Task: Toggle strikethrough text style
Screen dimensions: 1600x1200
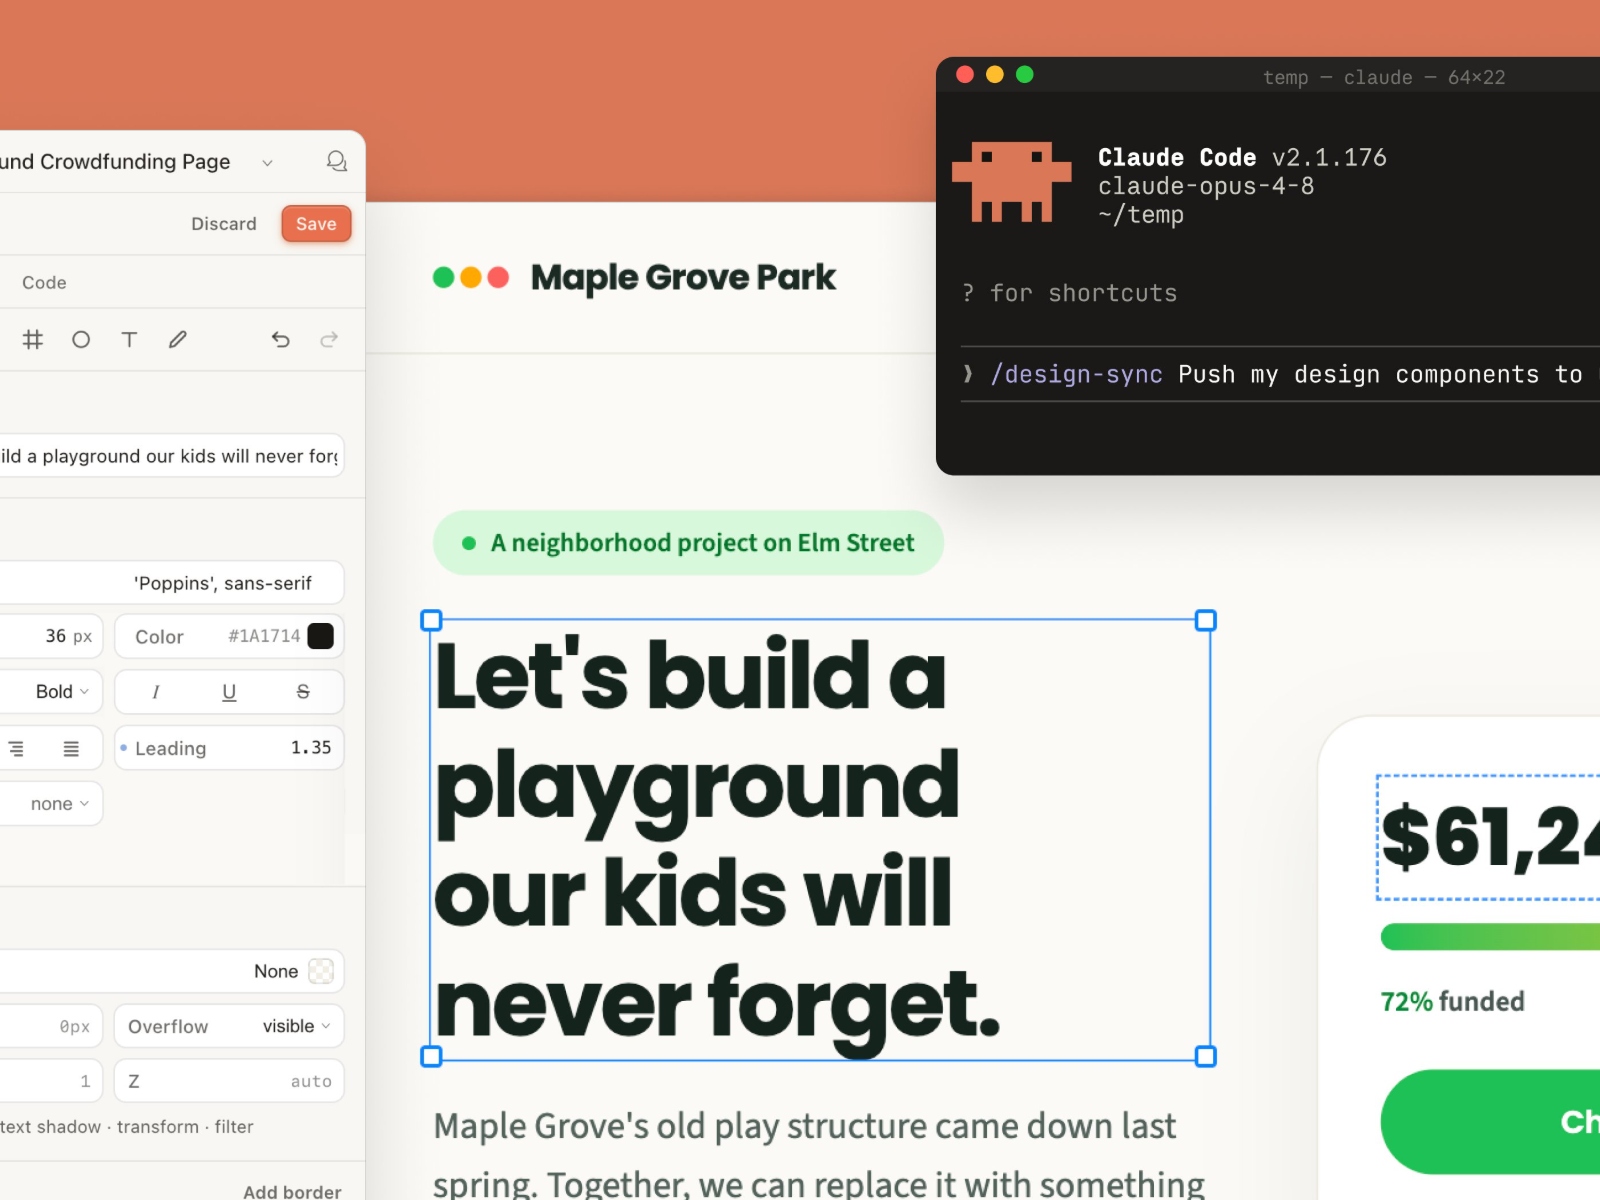Action: click(x=303, y=692)
